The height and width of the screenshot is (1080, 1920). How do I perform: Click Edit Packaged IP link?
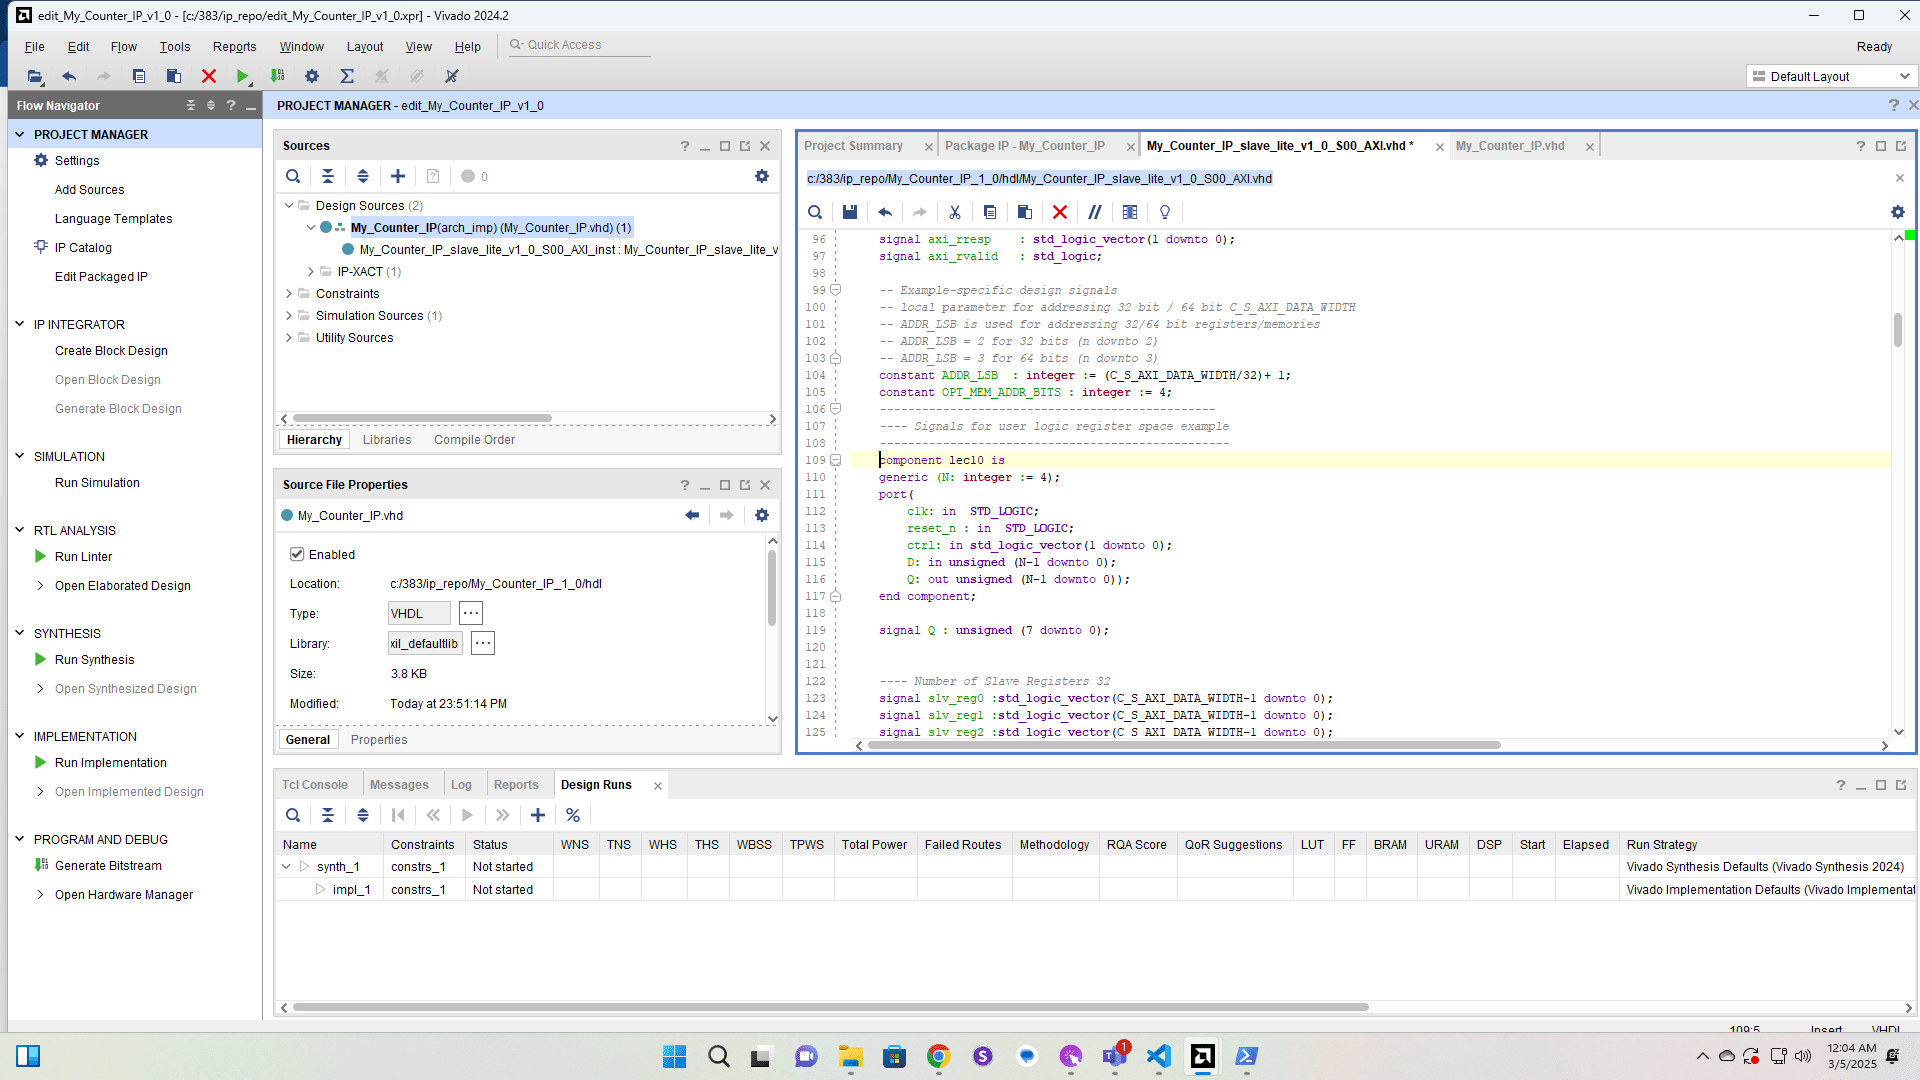101,277
